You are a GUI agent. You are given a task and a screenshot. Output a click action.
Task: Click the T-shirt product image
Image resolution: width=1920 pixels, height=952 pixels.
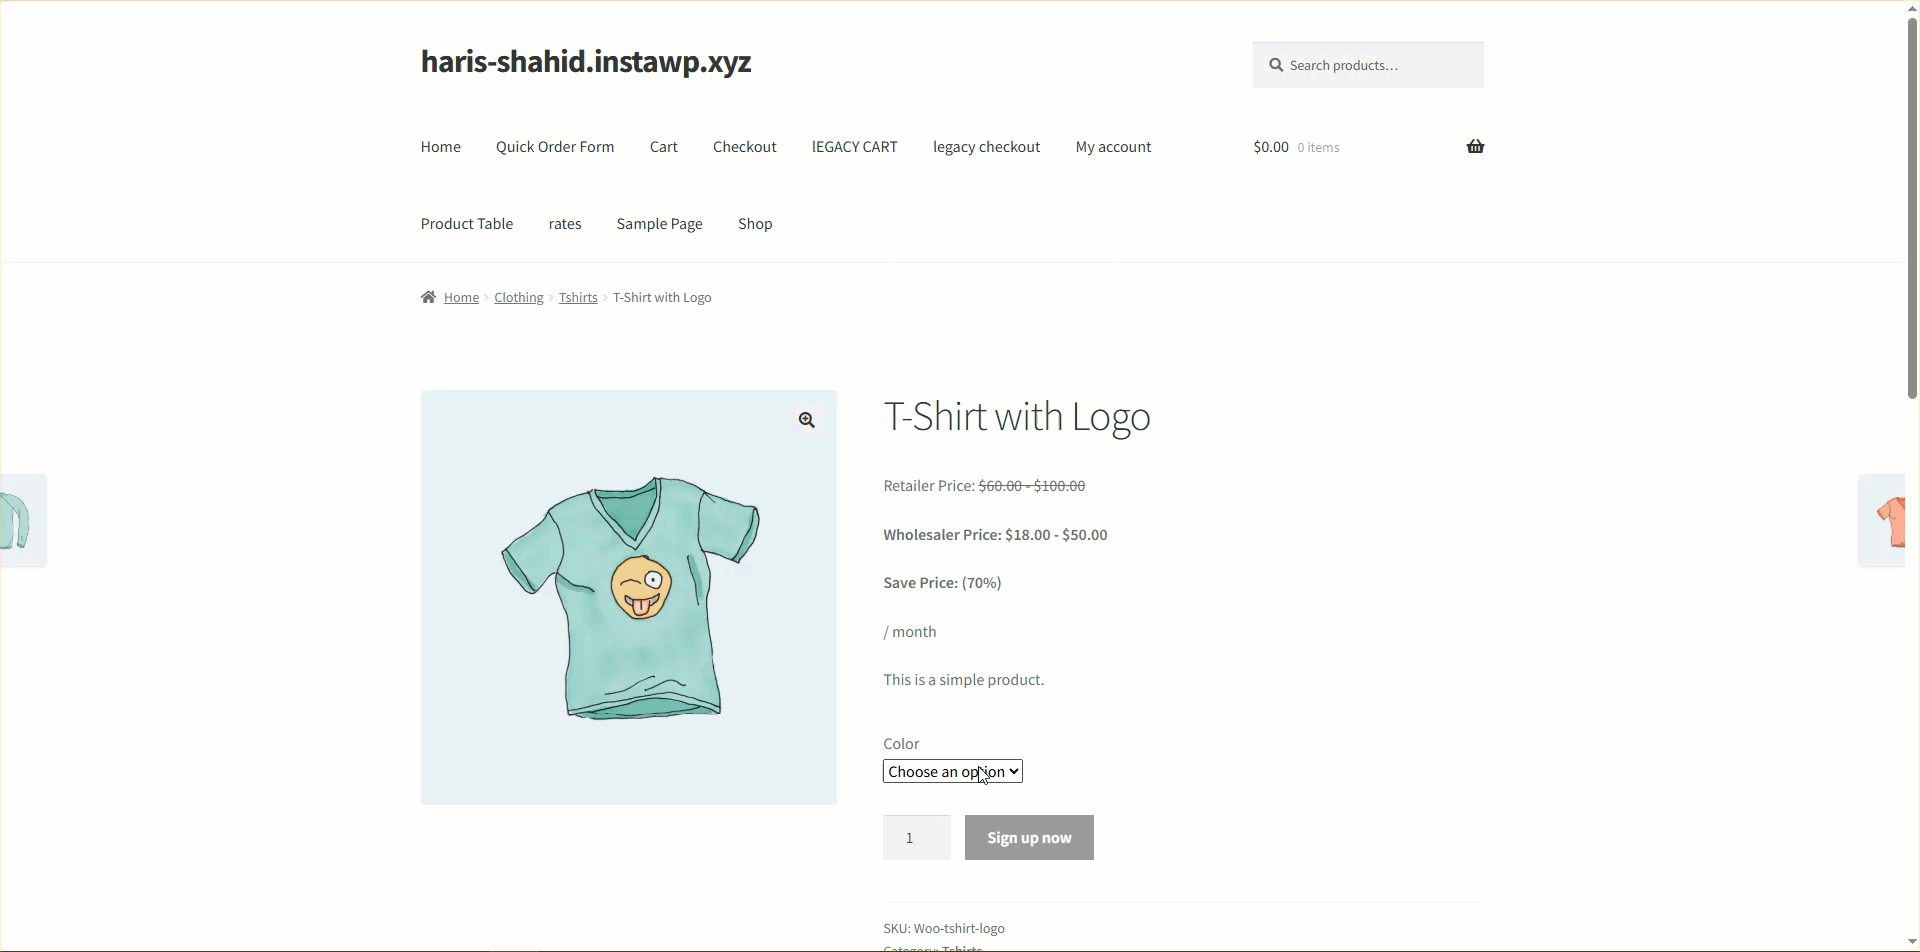click(x=629, y=597)
